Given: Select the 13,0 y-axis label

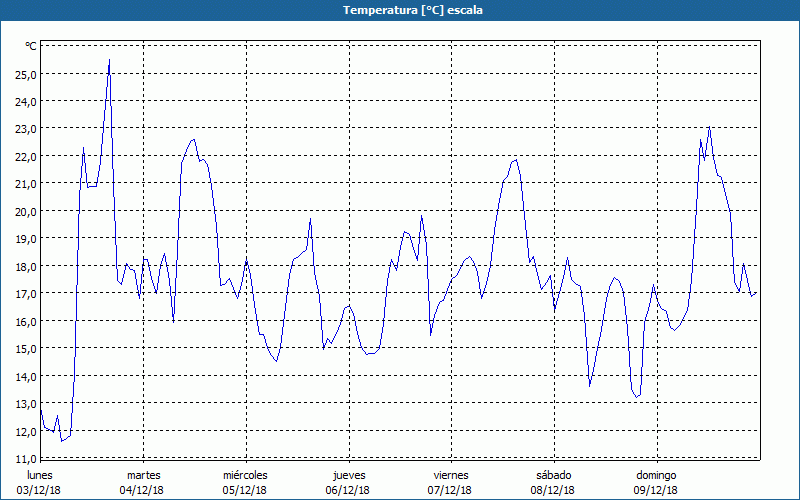Looking at the screenshot, I should [x=26, y=404].
